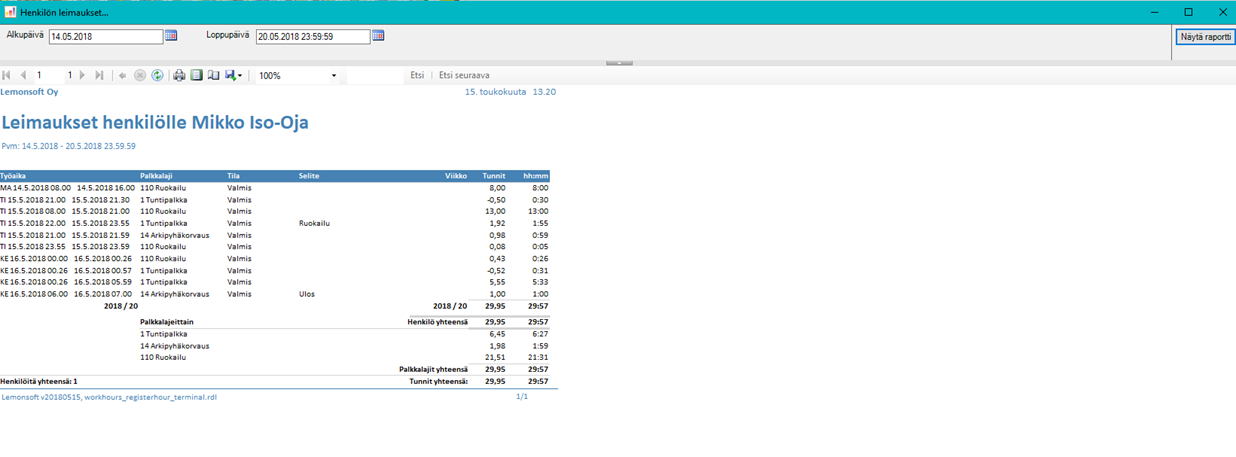Open the Loppupäivä calendar picker
The image size is (1236, 457).
coord(378,36)
